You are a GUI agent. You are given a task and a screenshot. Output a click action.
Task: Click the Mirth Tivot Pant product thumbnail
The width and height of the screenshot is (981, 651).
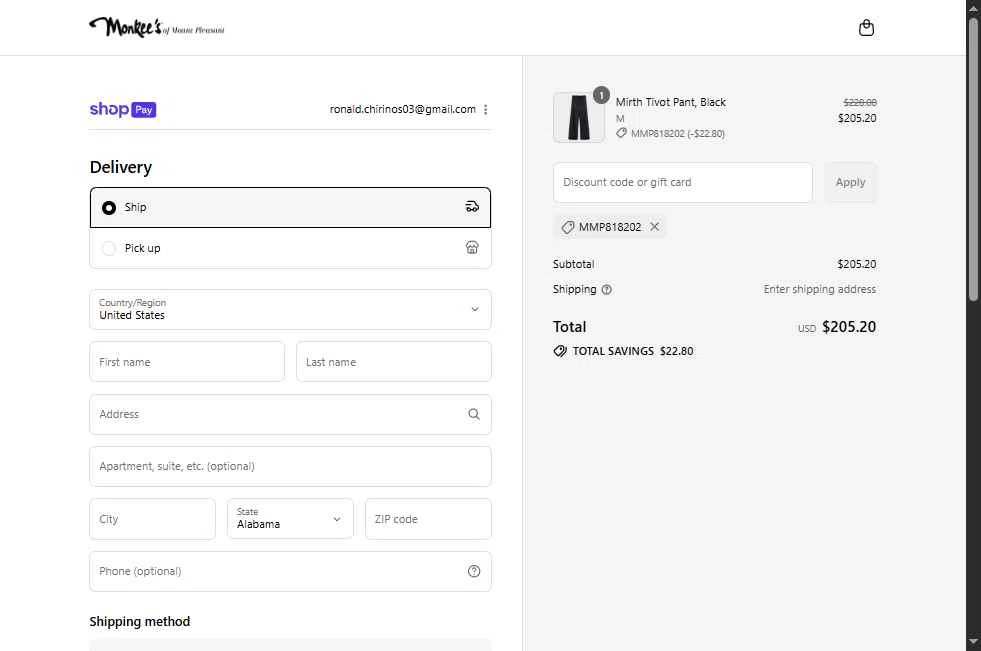coord(579,118)
